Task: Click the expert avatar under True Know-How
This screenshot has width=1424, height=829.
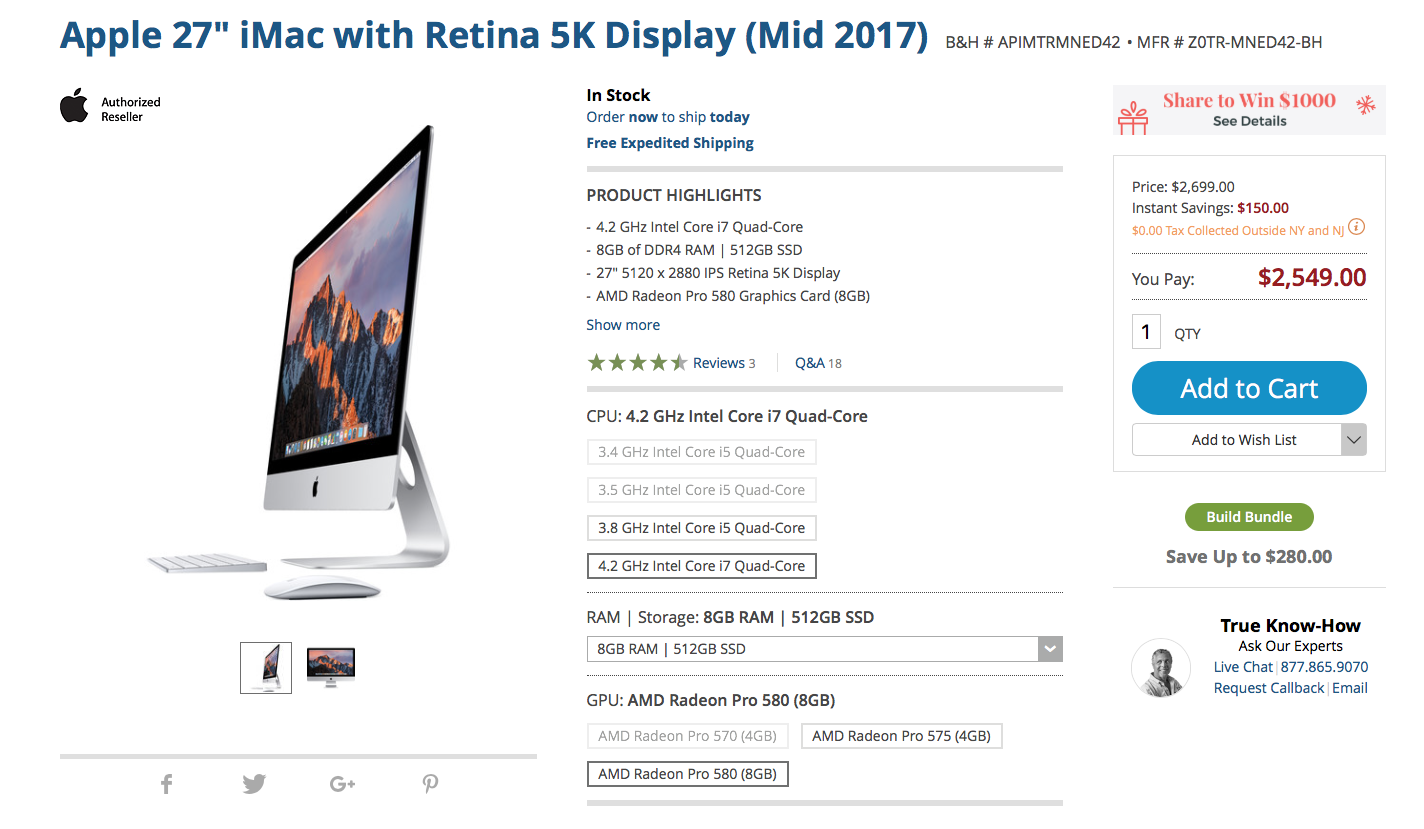Action: (1160, 668)
